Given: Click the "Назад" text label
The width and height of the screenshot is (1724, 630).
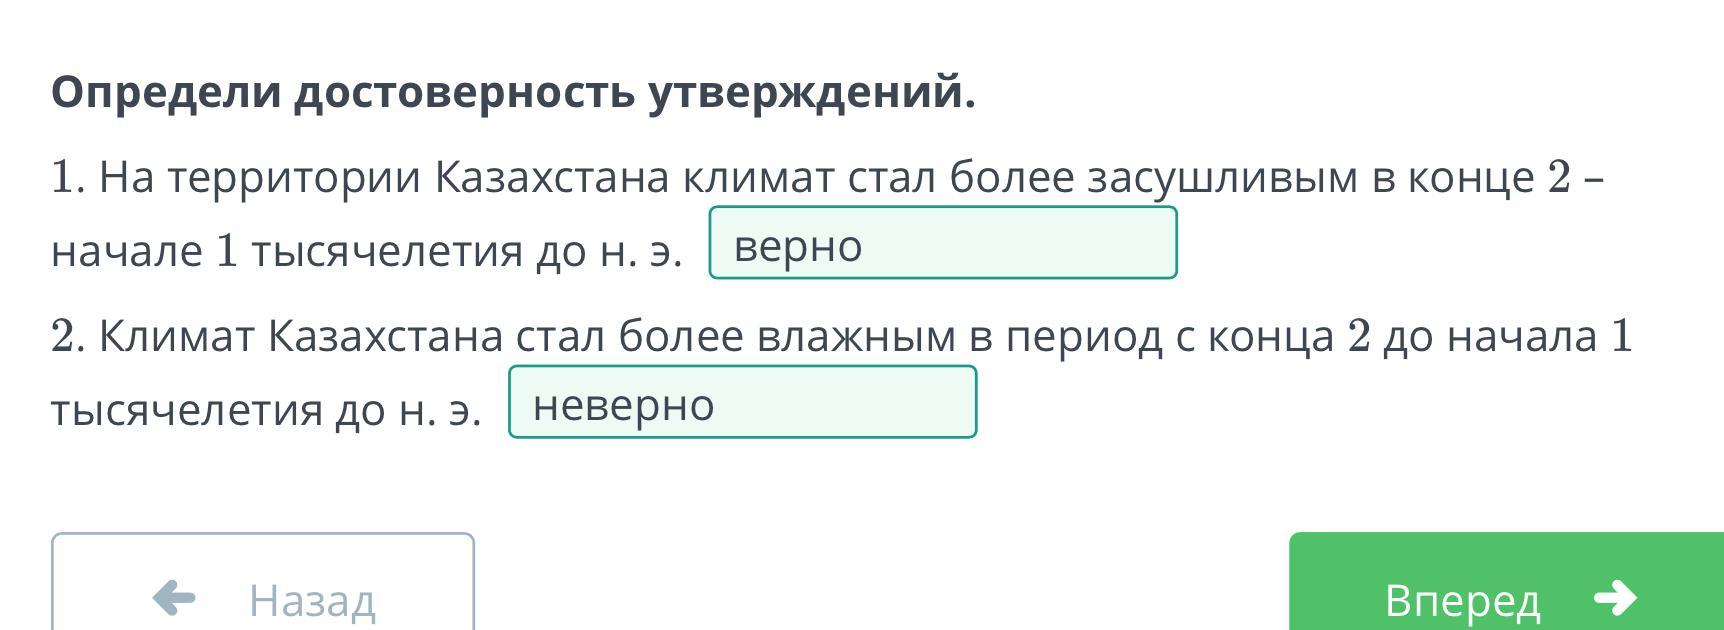Looking at the screenshot, I should coord(312,601).
